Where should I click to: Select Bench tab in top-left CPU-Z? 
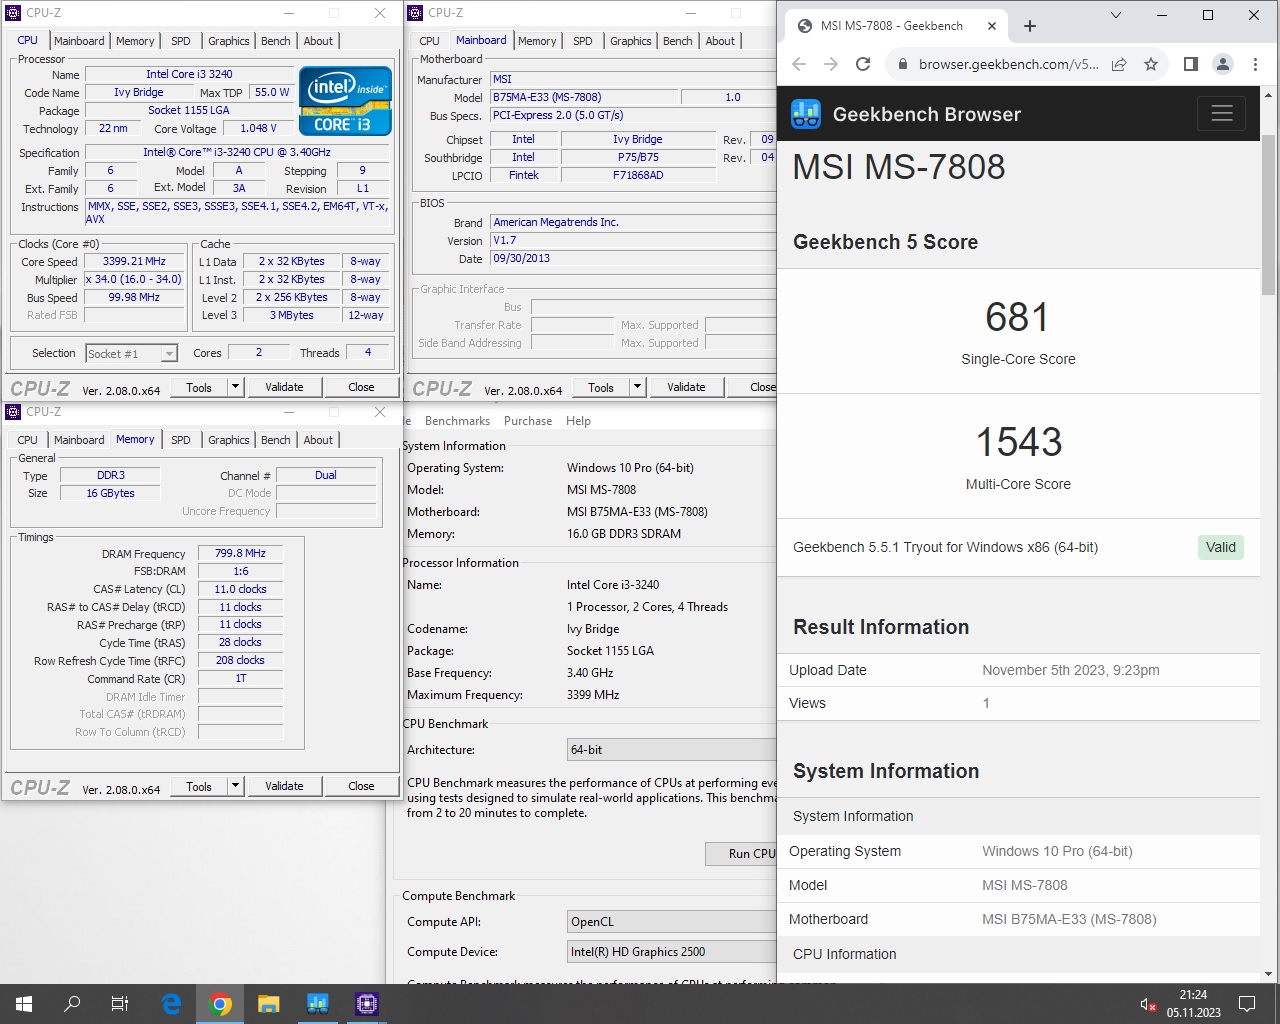[x=275, y=41]
